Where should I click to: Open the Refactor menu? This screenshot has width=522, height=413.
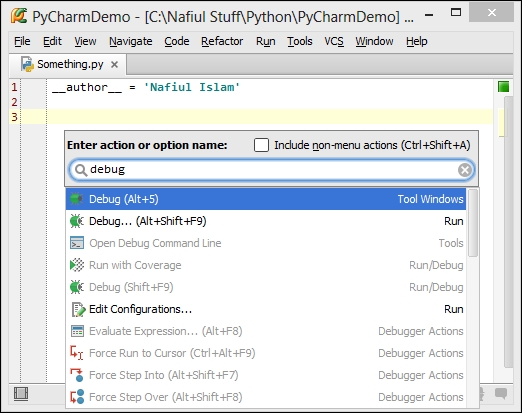click(222, 41)
